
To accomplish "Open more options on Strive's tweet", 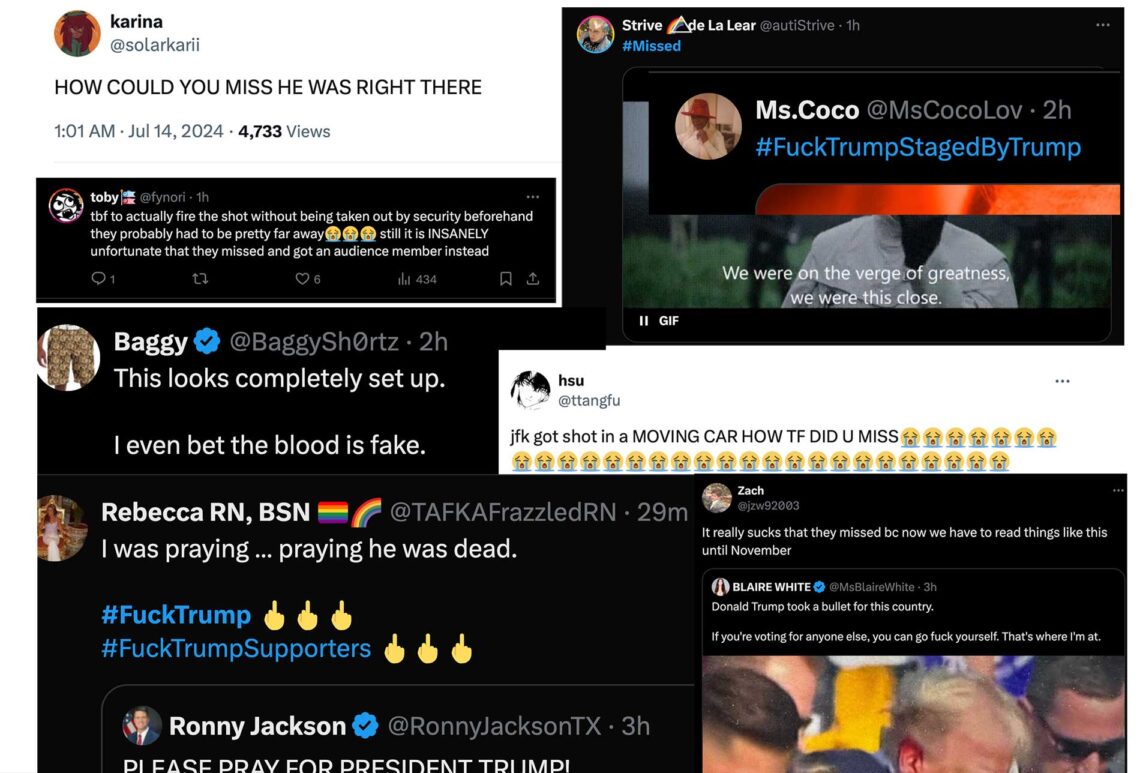I will click(x=1103, y=25).
